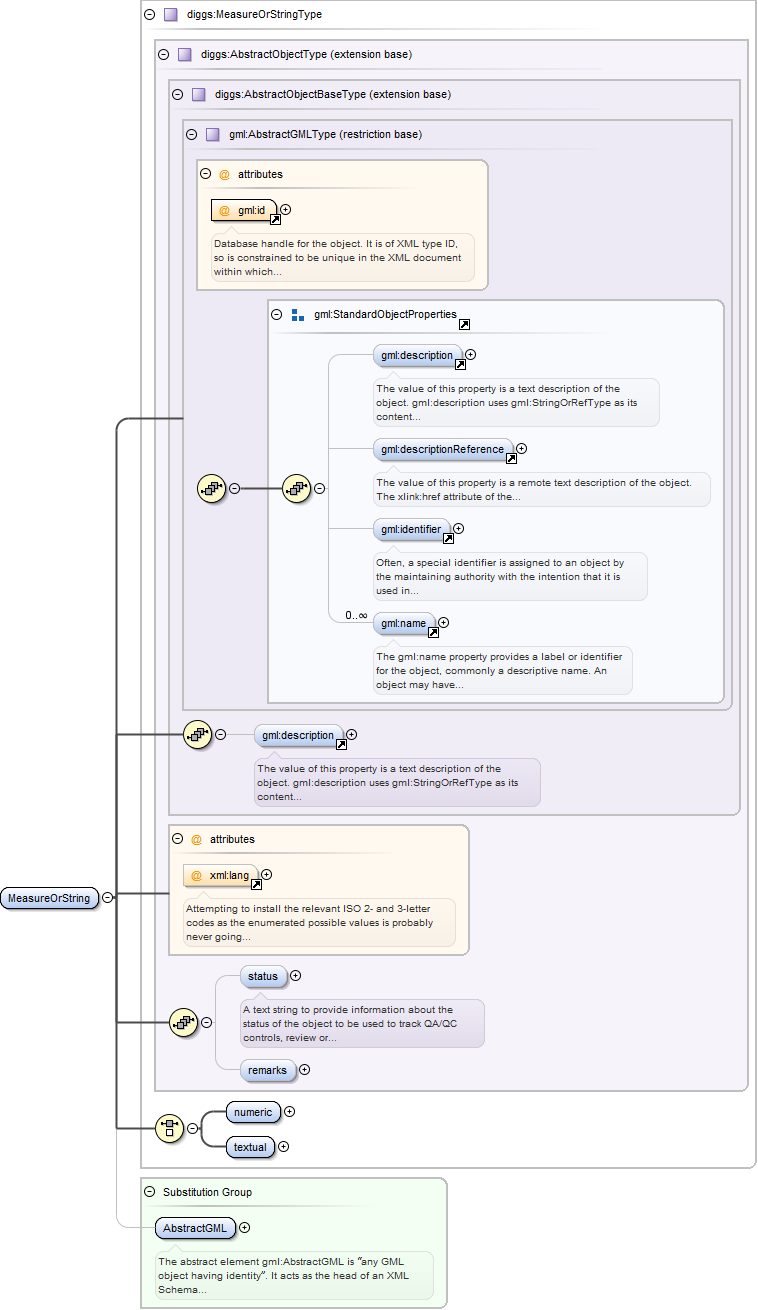Click the link arrow on gml:id attribute

click(x=275, y=218)
